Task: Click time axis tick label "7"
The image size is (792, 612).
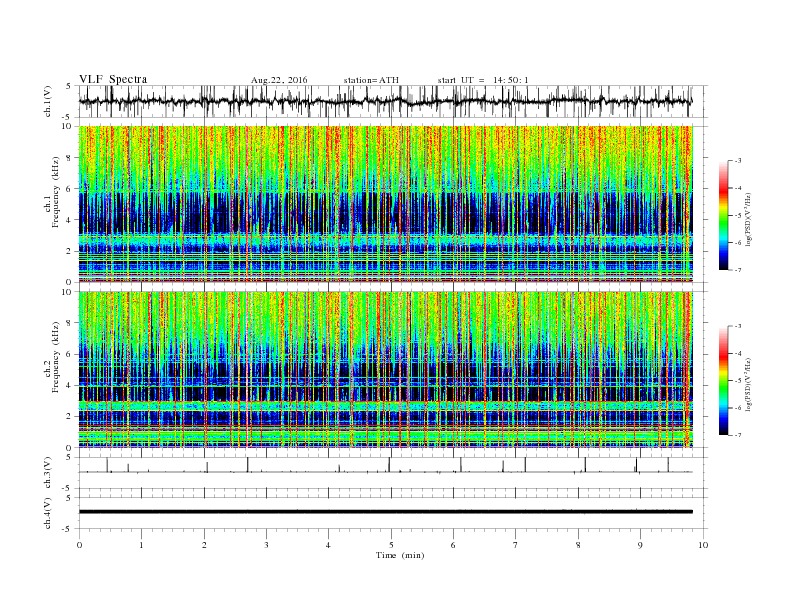Action: 516,545
